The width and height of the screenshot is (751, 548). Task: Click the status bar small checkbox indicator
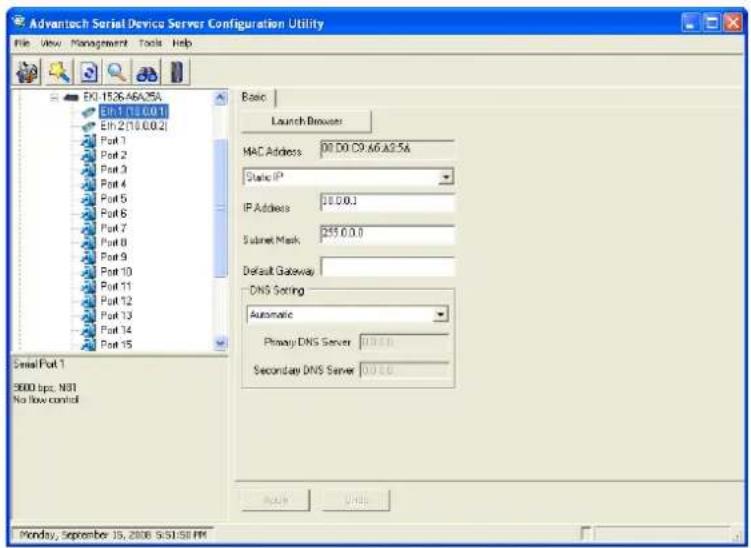(585, 534)
